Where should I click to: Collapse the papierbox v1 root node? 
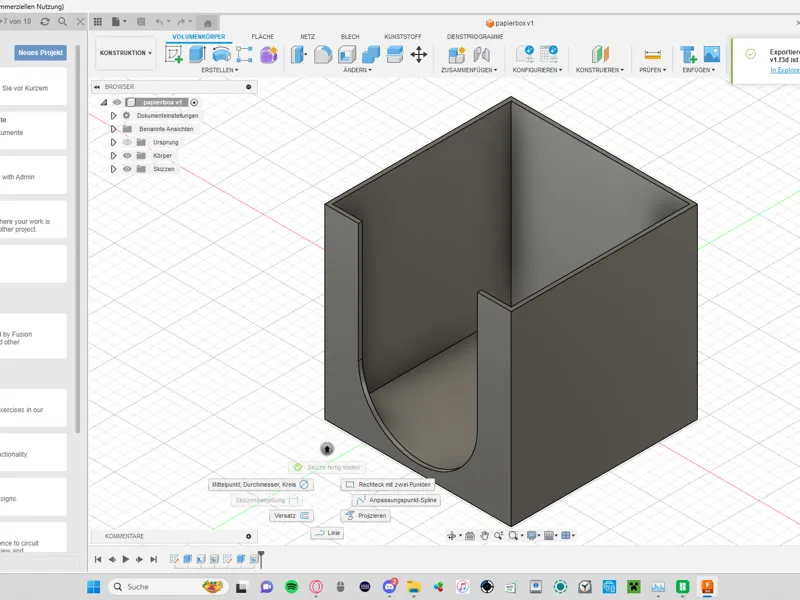pos(104,102)
